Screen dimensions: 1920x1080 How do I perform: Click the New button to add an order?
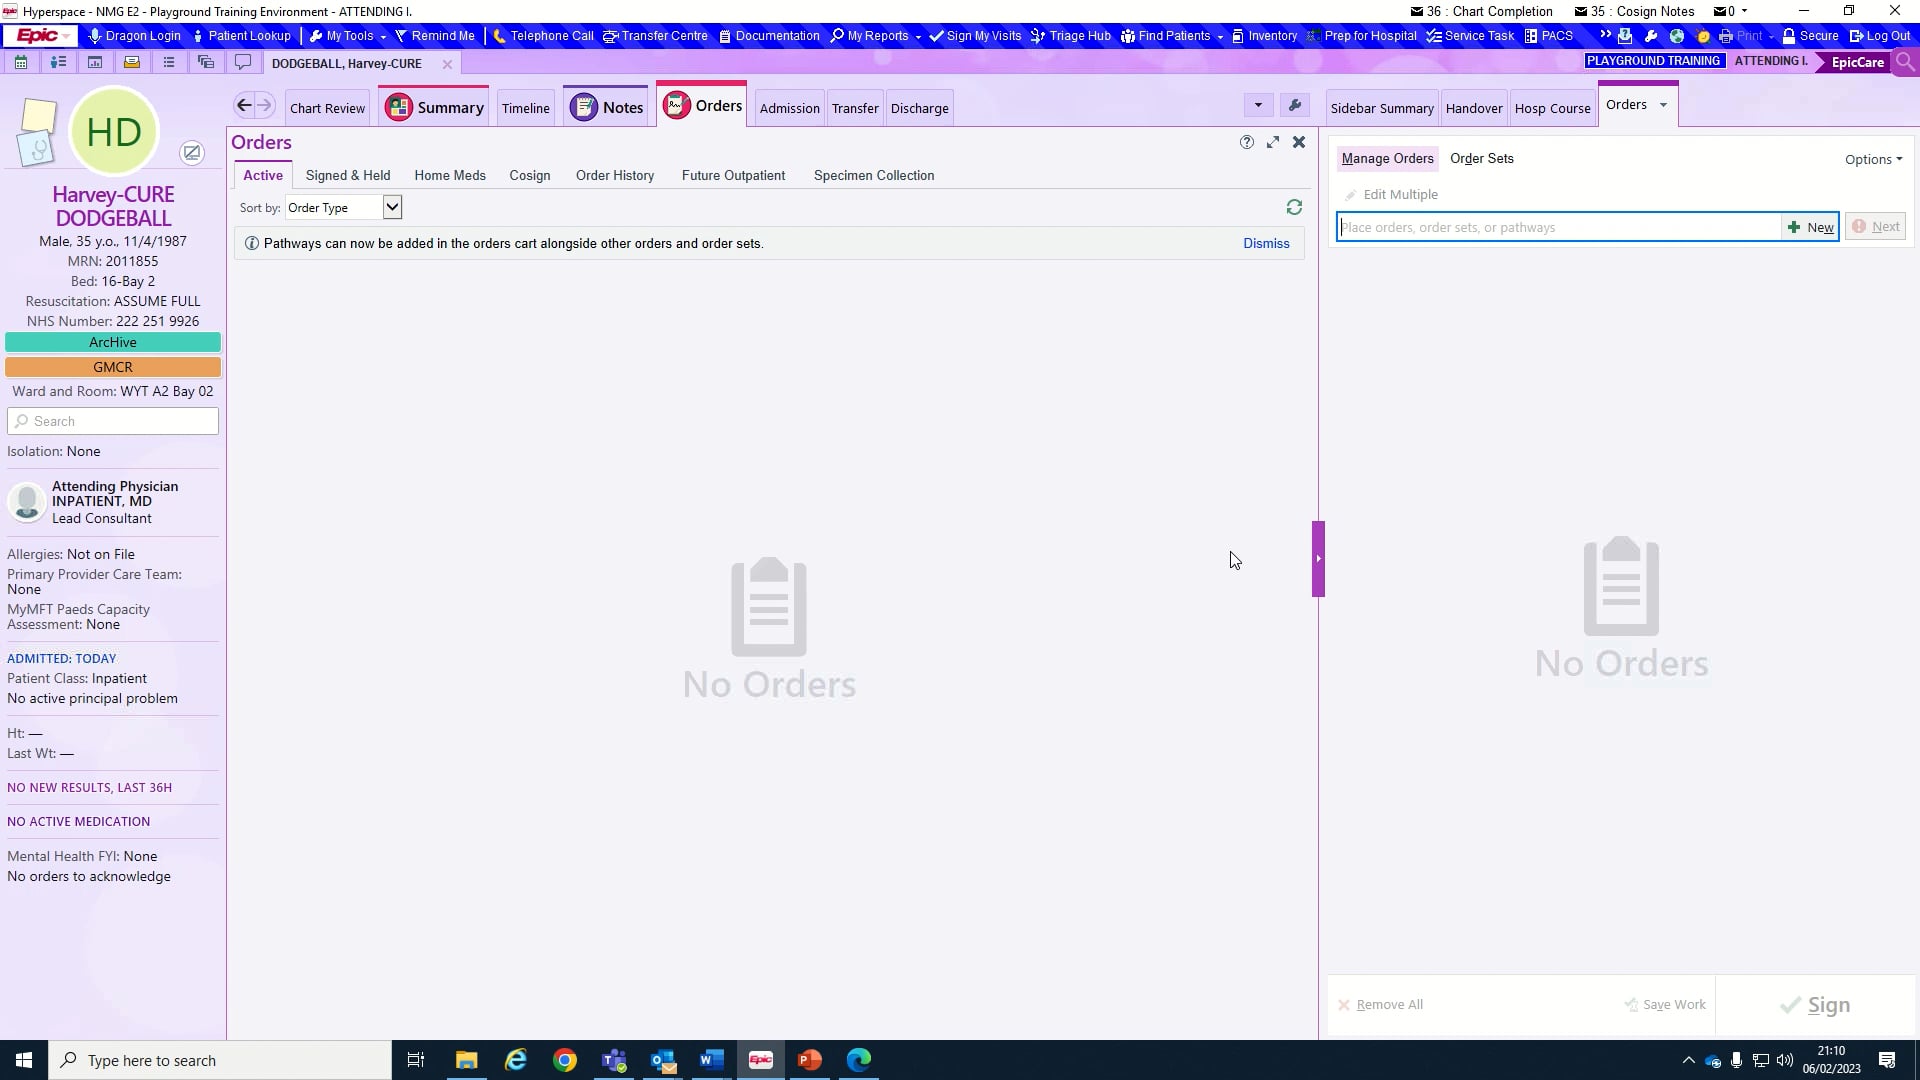click(1810, 226)
